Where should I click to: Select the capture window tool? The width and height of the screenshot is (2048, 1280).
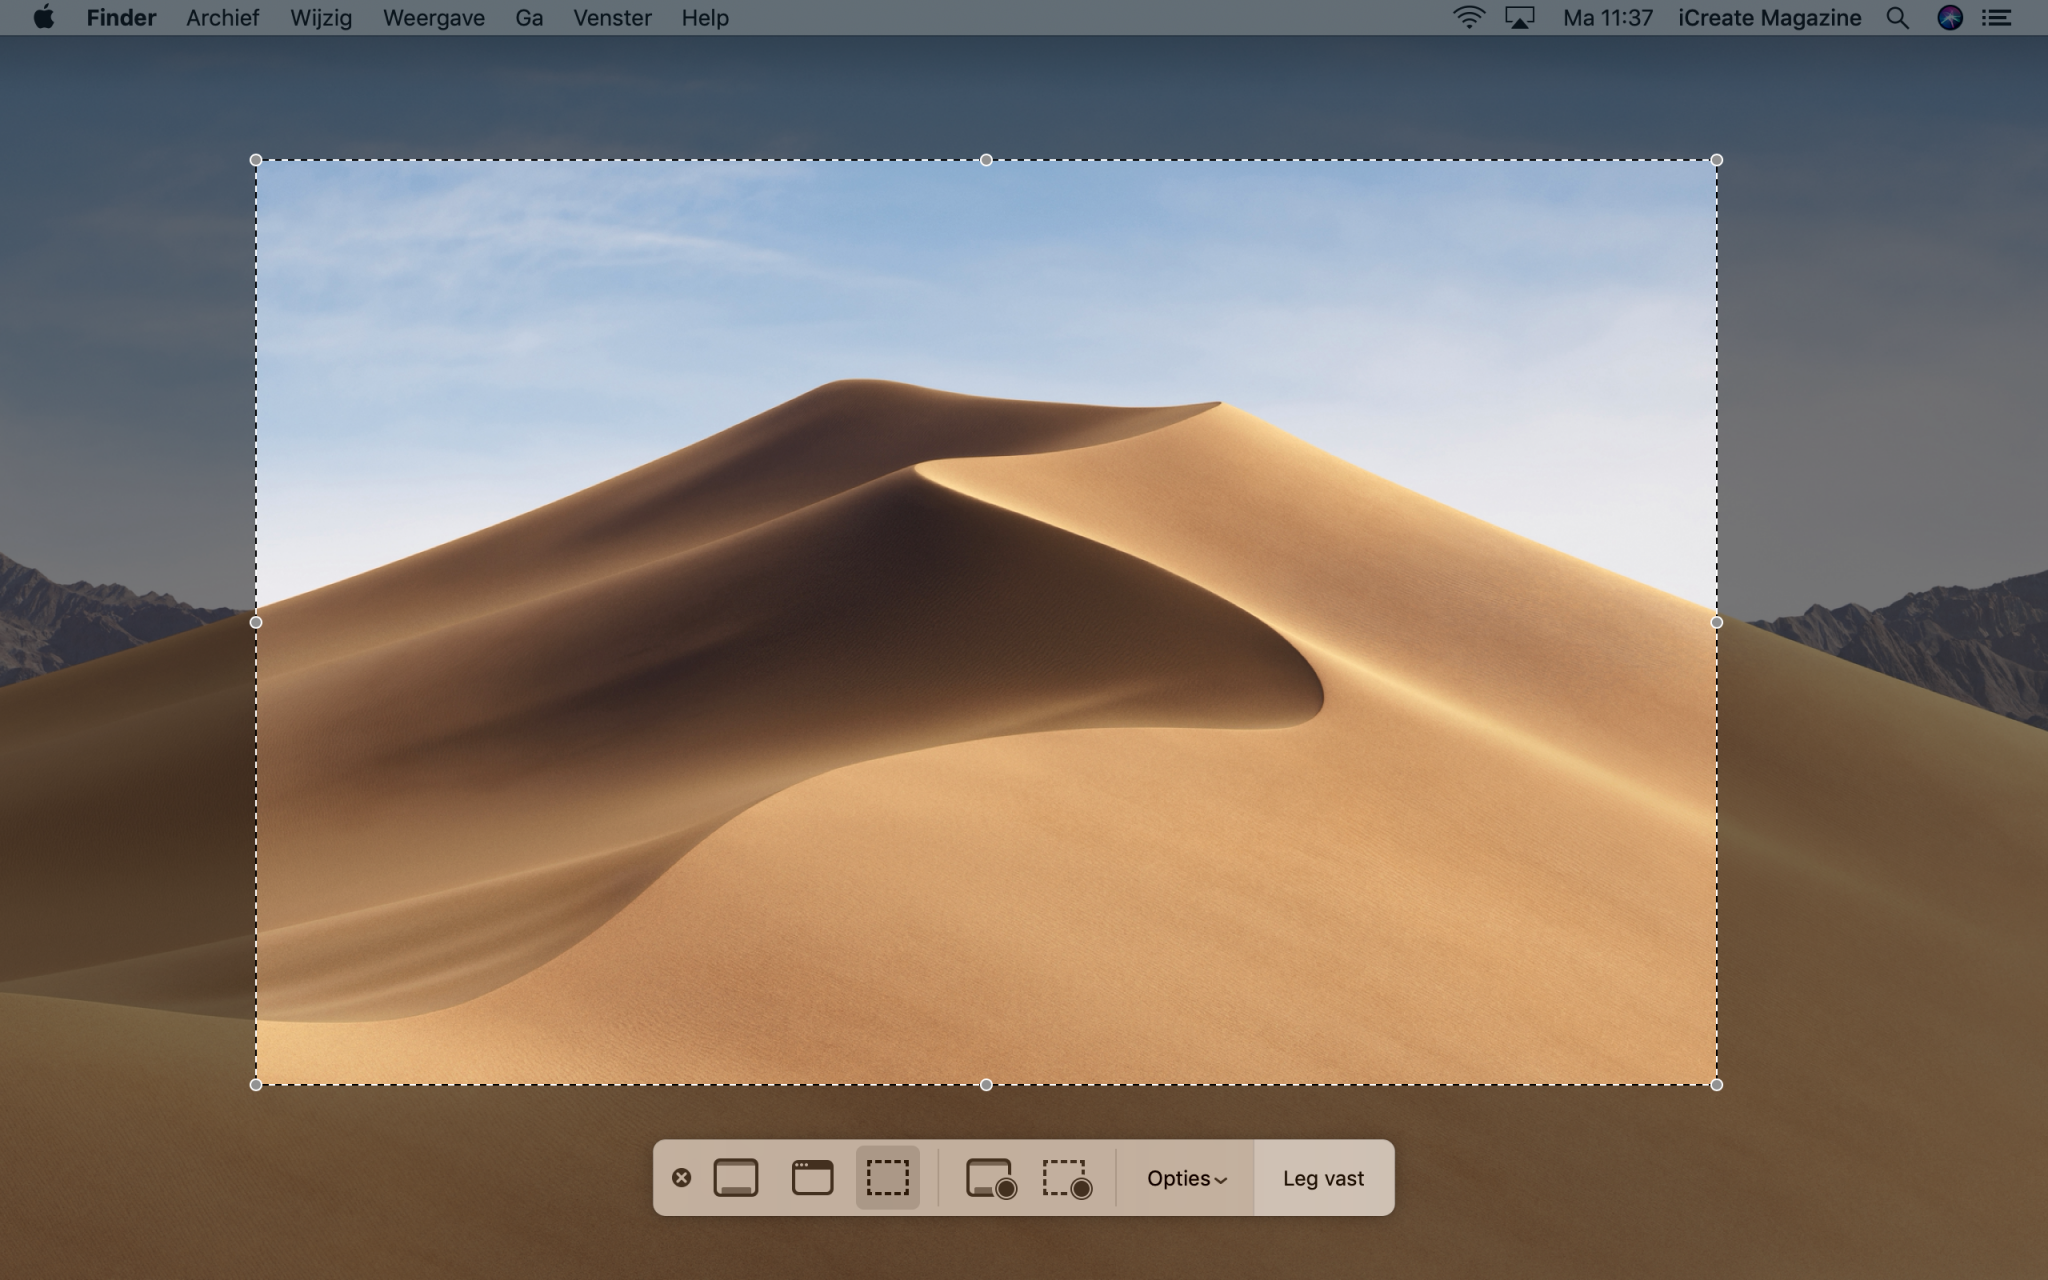click(812, 1178)
